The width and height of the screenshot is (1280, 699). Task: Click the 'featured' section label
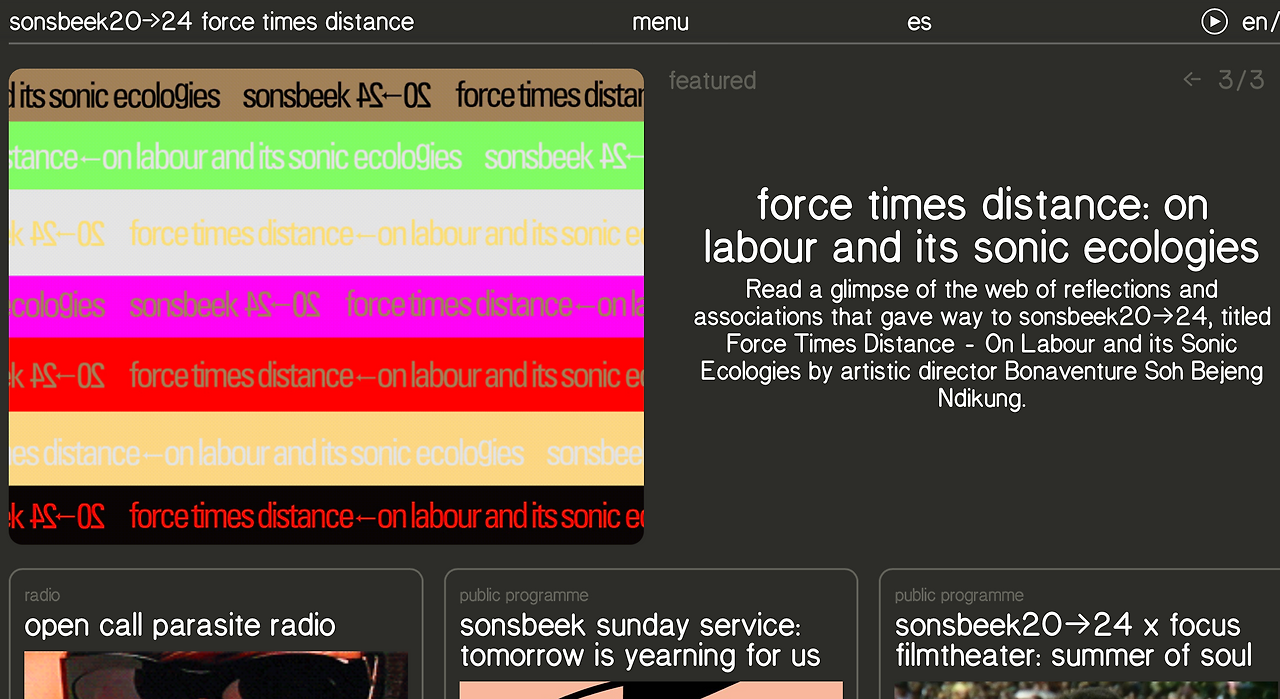[712, 80]
